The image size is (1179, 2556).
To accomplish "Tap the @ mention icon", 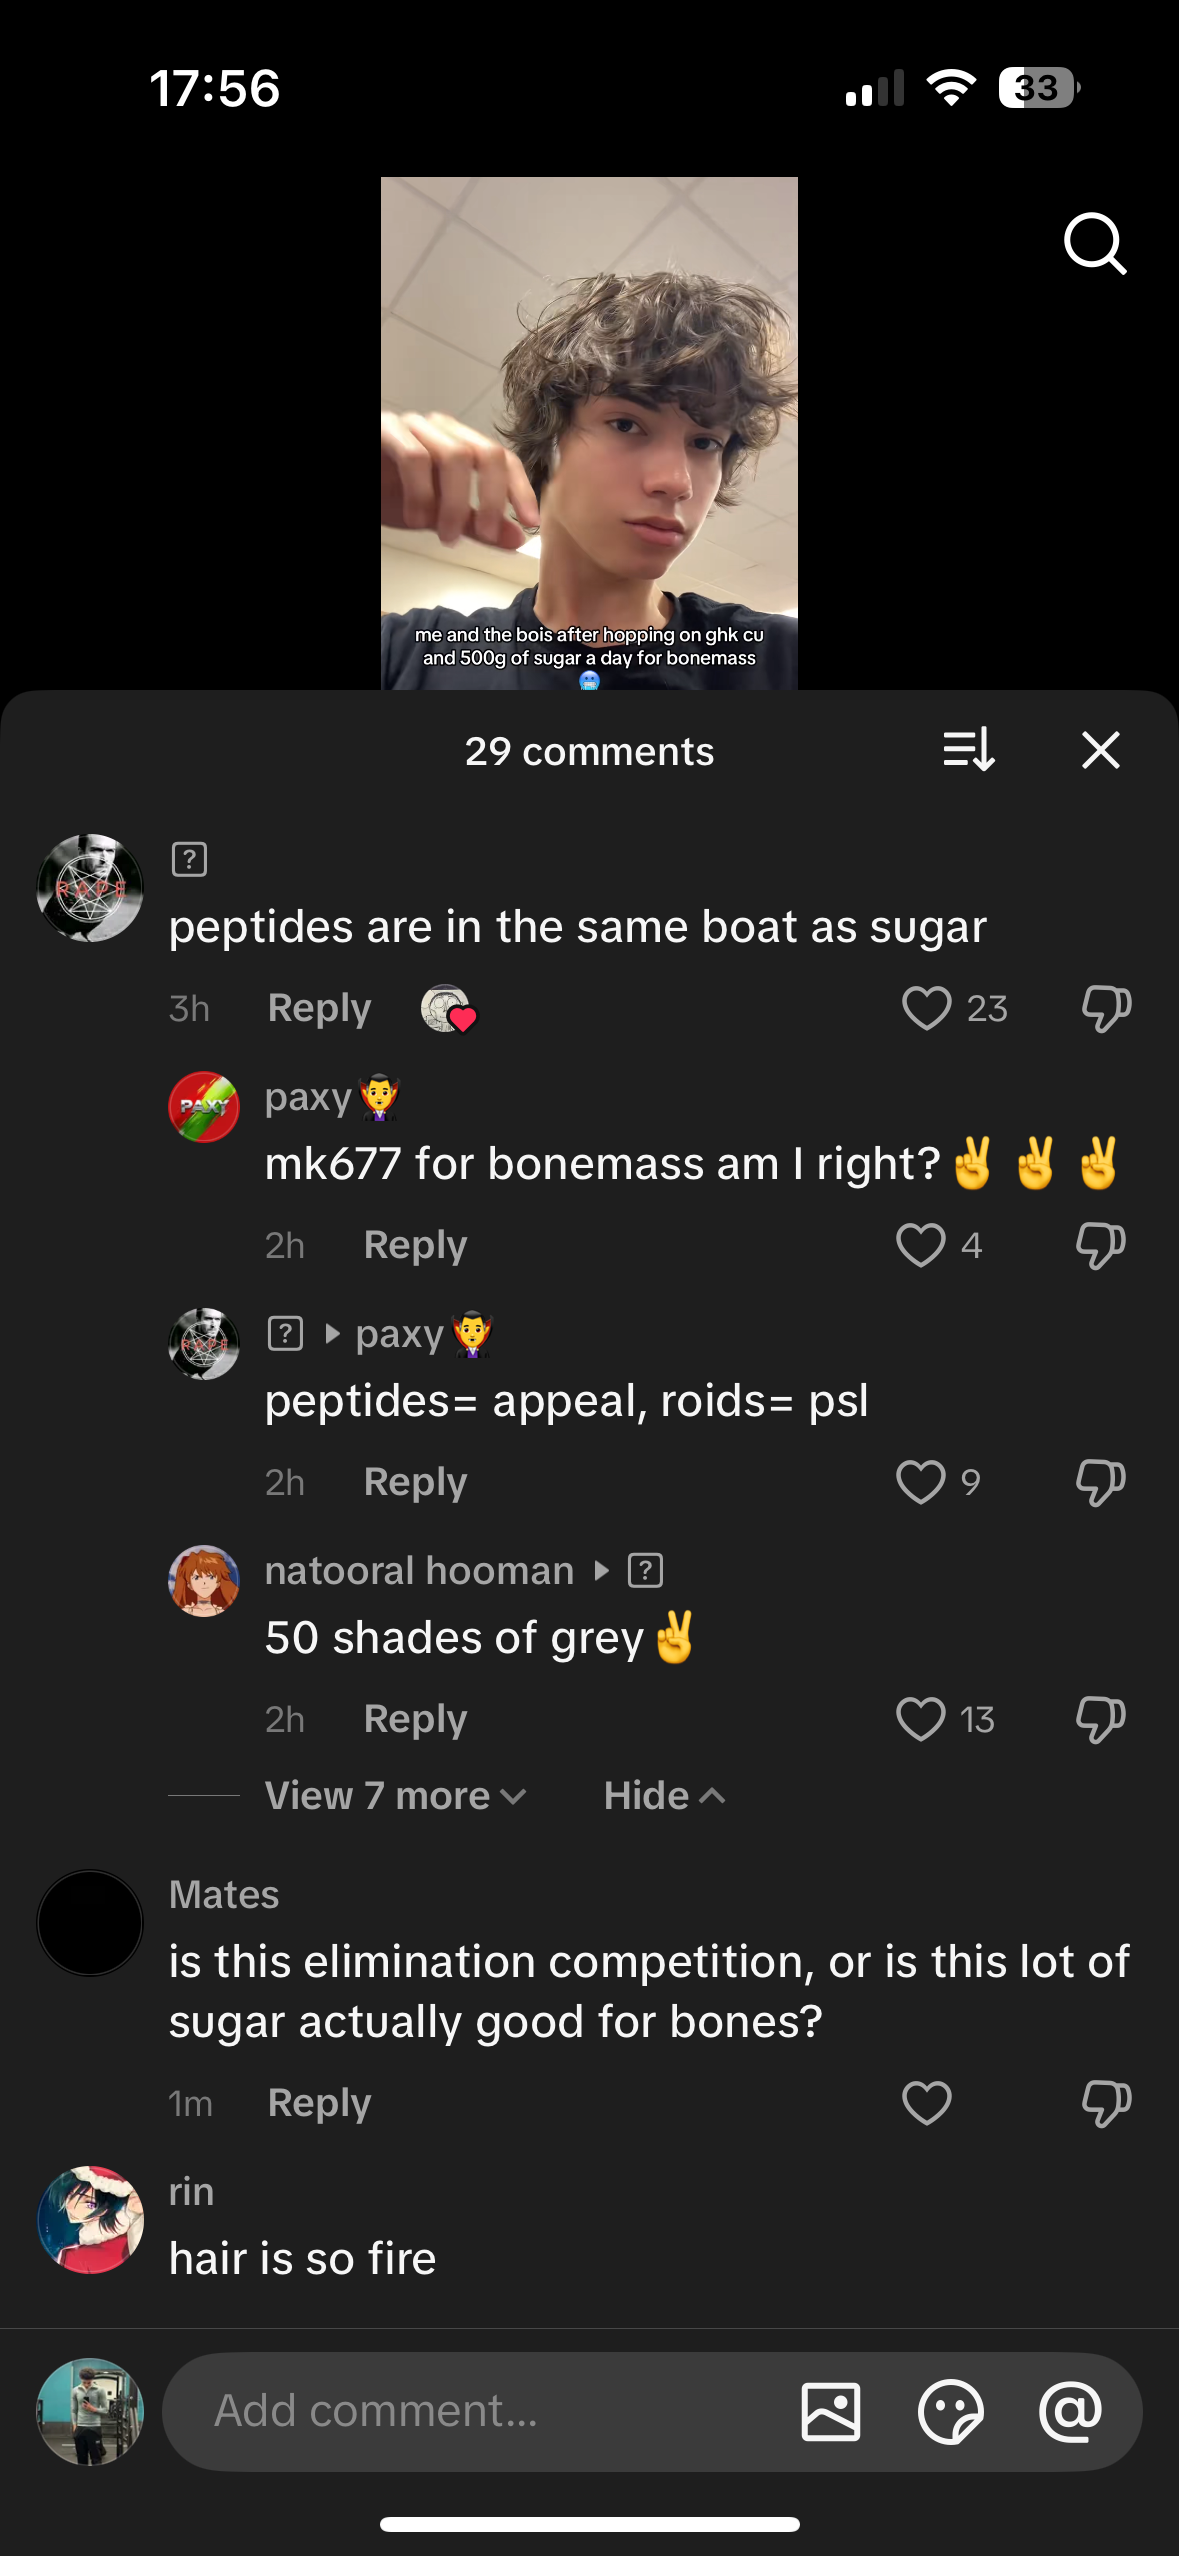I will pos(1070,2411).
